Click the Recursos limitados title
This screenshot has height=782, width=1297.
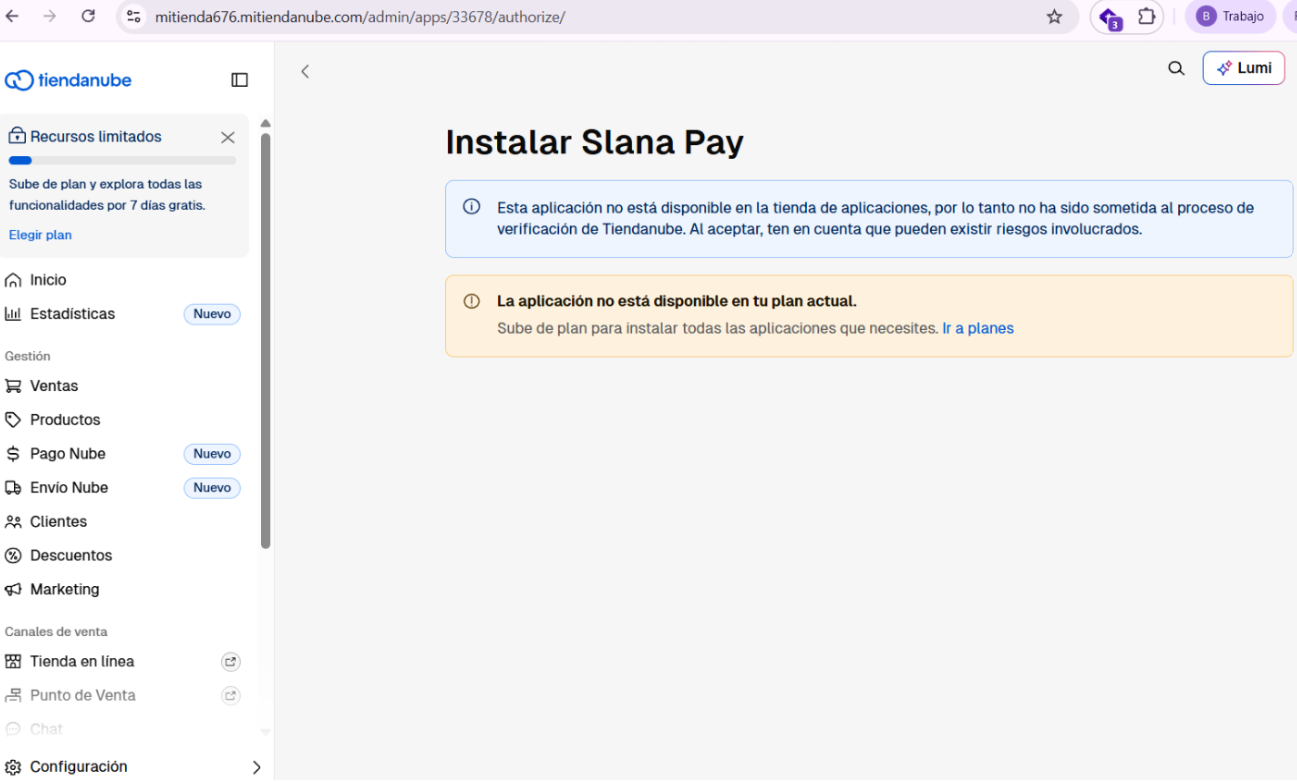coord(96,137)
